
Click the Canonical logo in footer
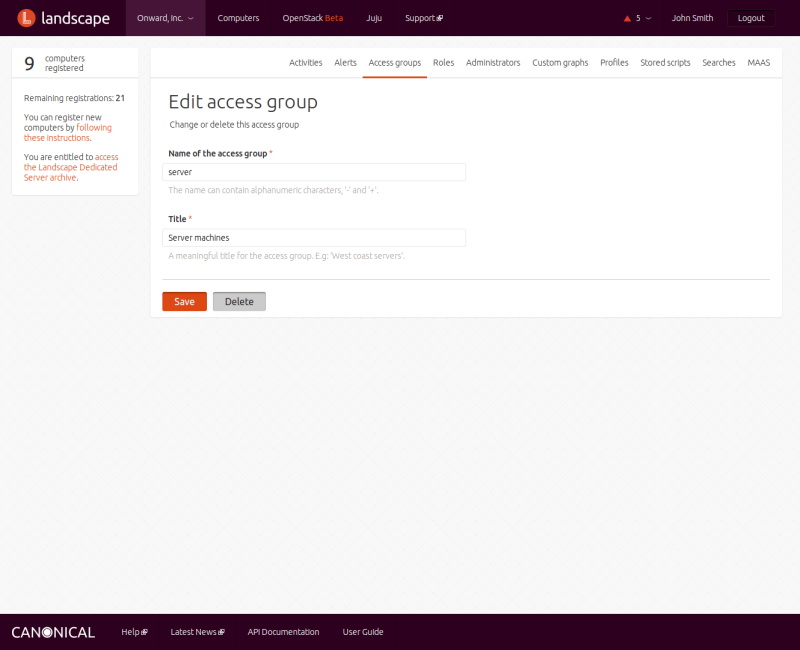click(x=53, y=632)
